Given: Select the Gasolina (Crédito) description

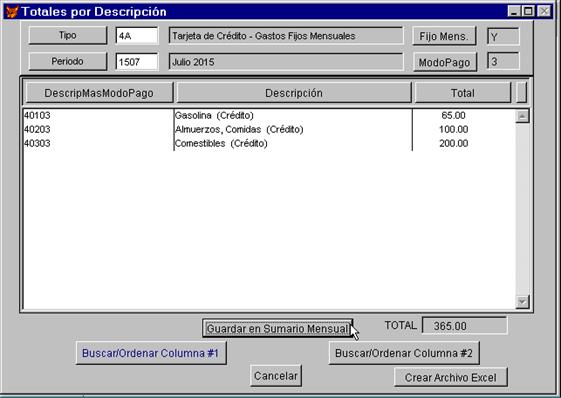Looking at the screenshot, I should [x=214, y=115].
